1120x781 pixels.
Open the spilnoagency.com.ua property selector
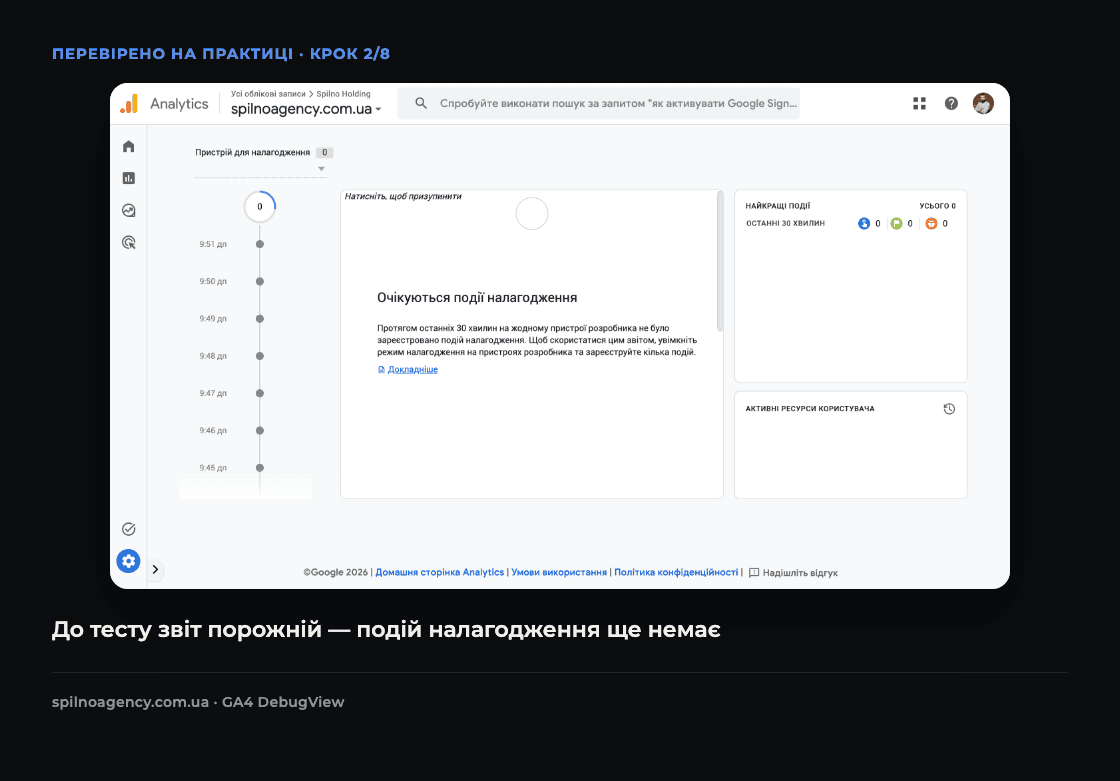coord(306,109)
